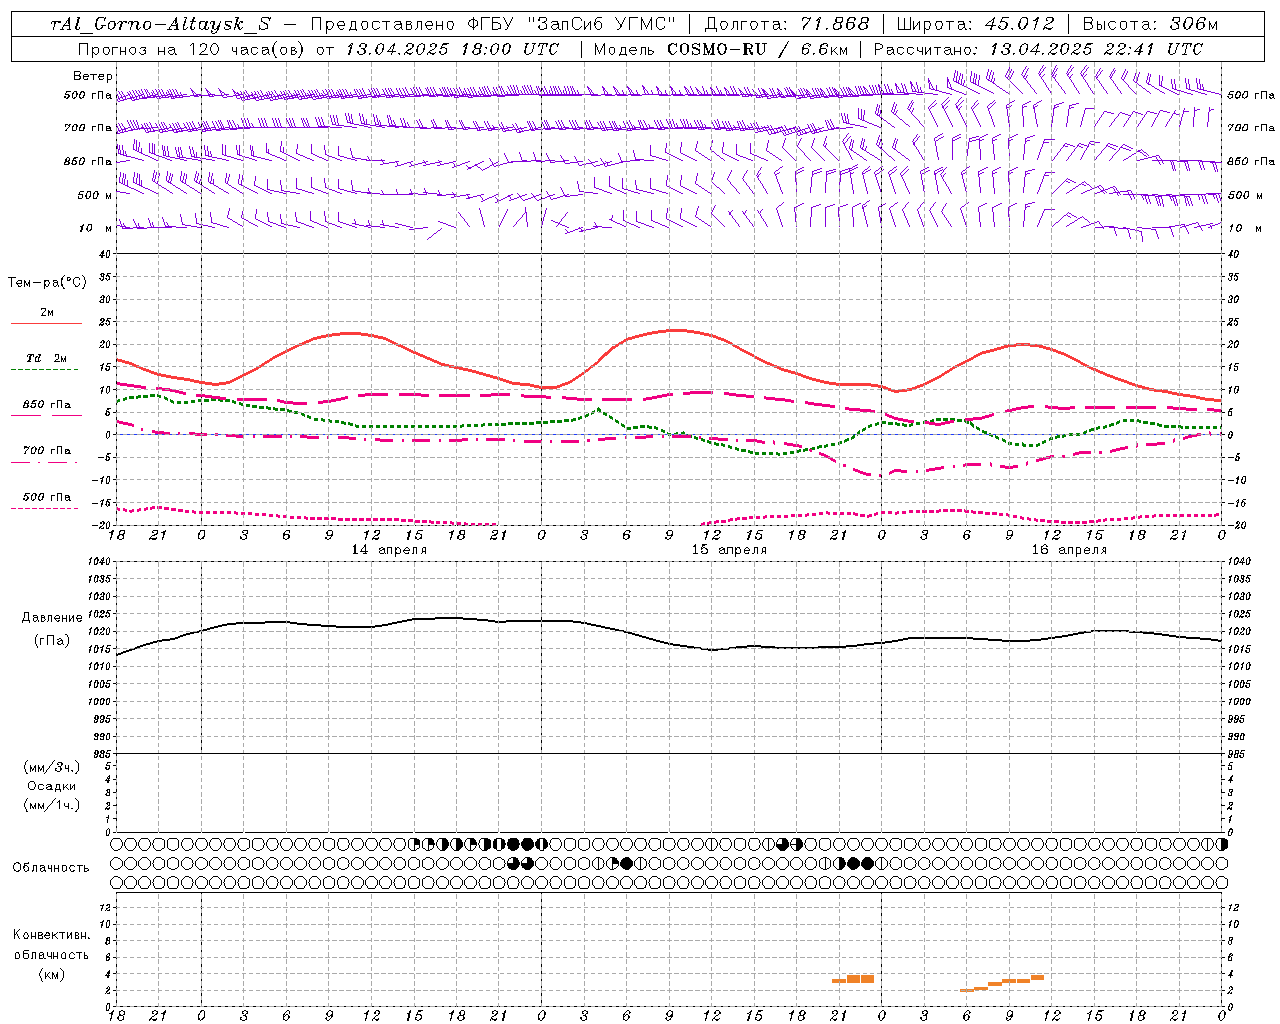Click the (мм/3ч.) precipitation unit label
Image resolution: width=1280 pixels, height=1024 pixels.
pos(52,767)
